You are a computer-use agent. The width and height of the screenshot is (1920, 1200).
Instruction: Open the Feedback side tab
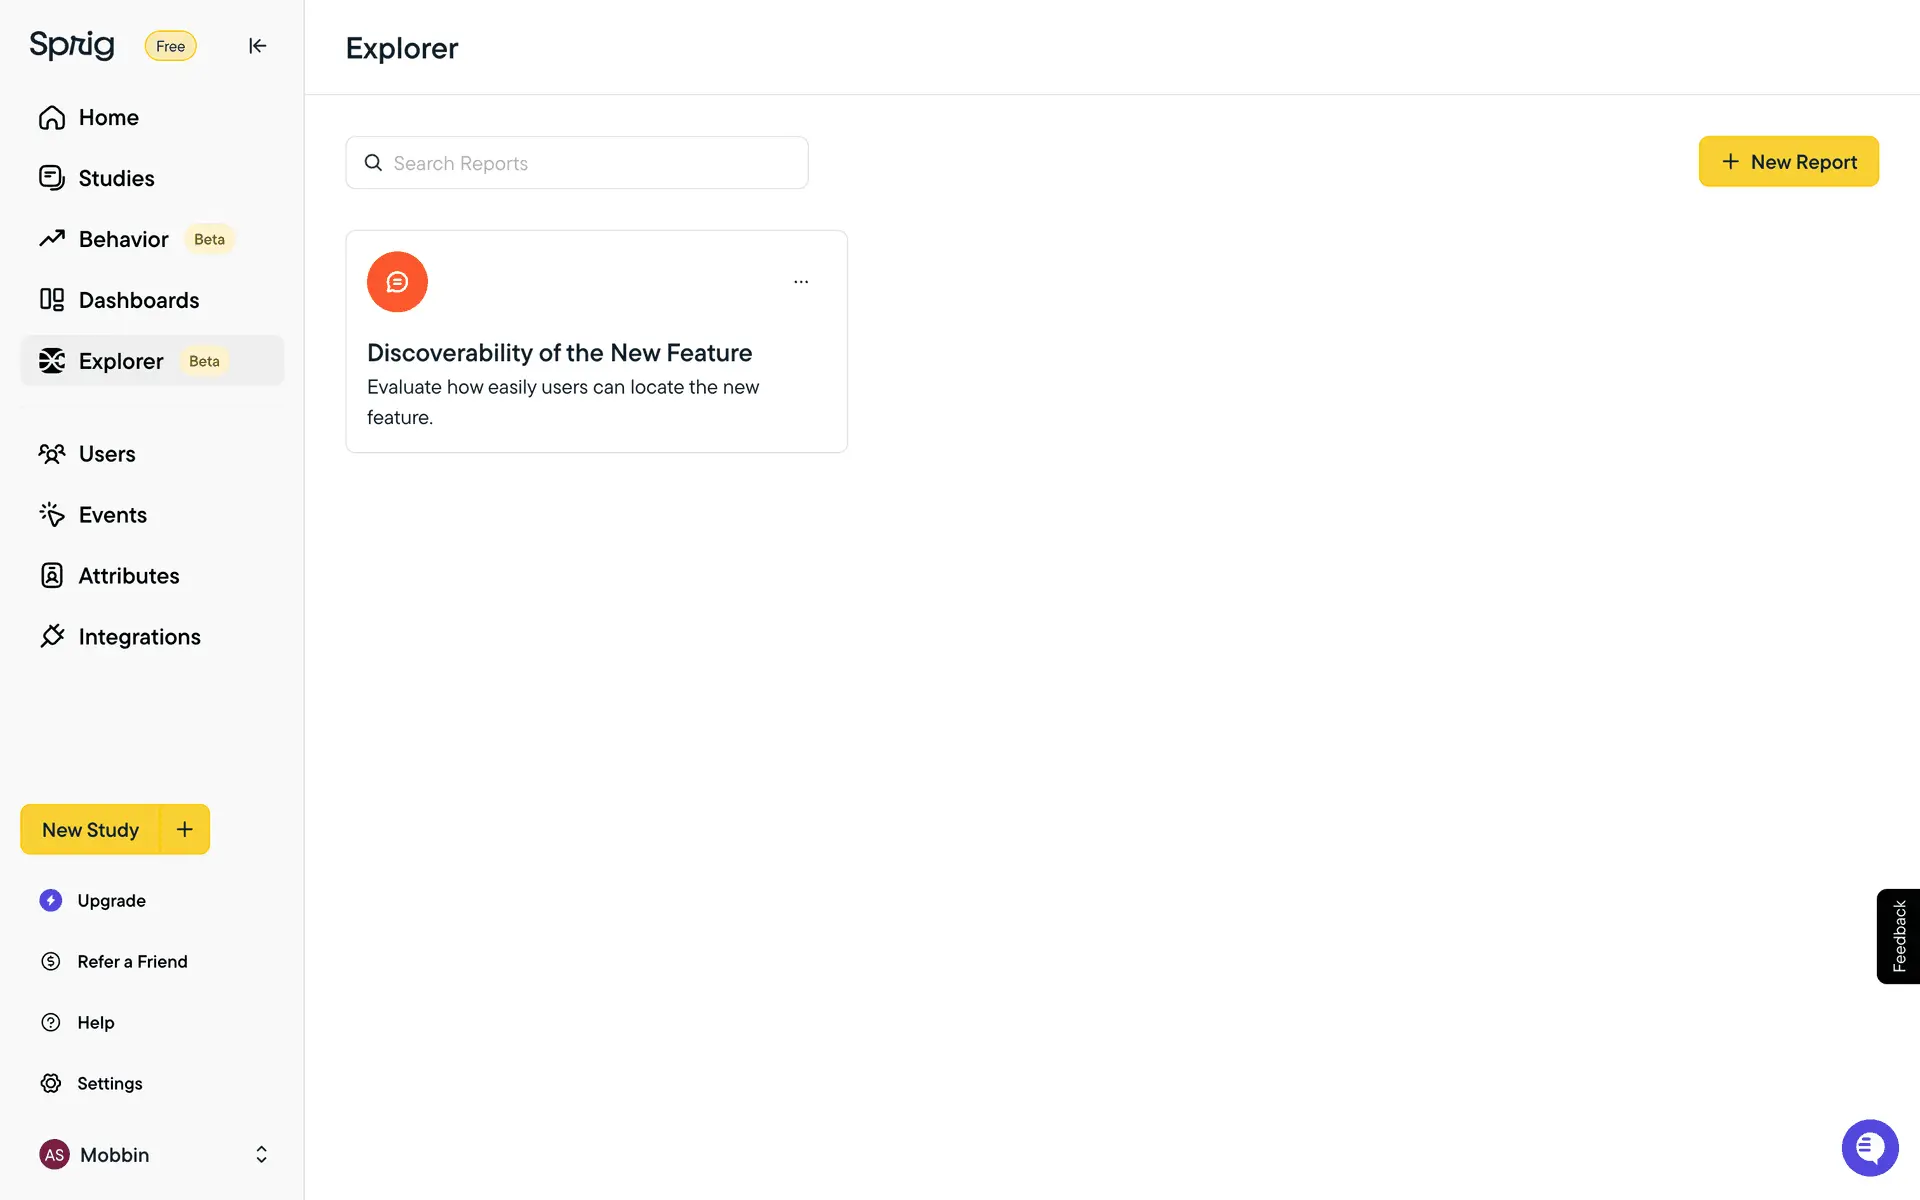coord(1898,936)
